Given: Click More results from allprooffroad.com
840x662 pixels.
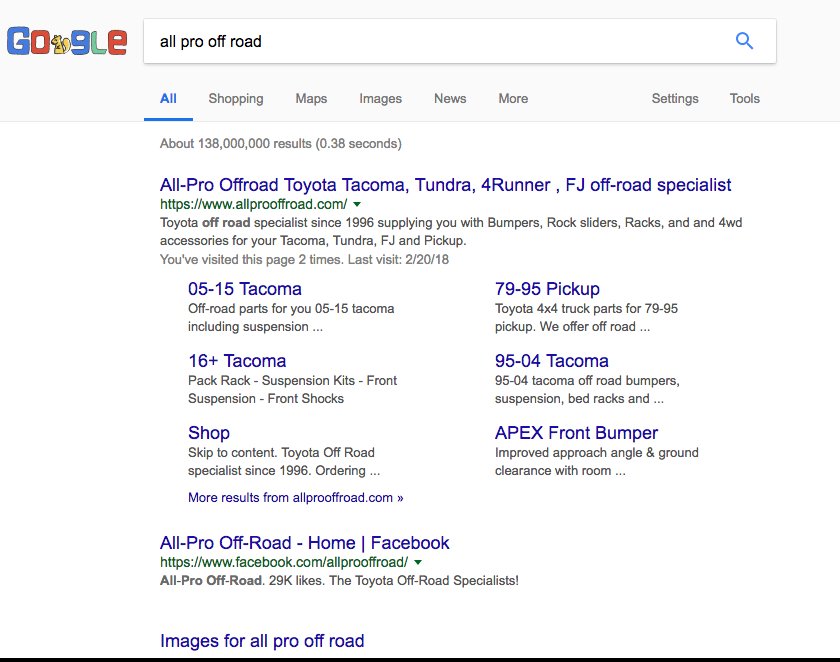Looking at the screenshot, I should click(x=295, y=498).
